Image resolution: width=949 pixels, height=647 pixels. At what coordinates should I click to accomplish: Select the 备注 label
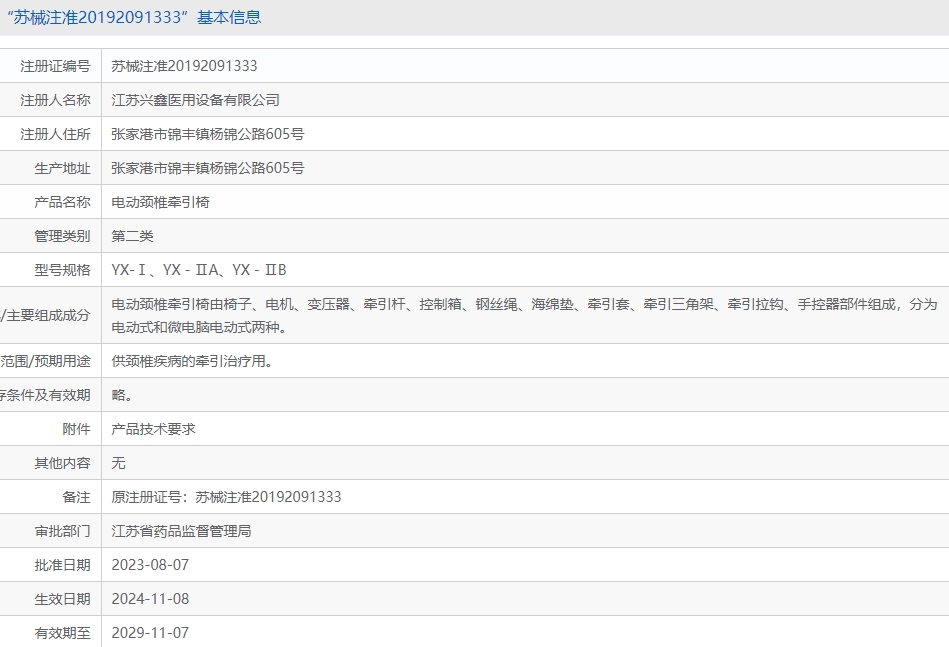tap(76, 496)
